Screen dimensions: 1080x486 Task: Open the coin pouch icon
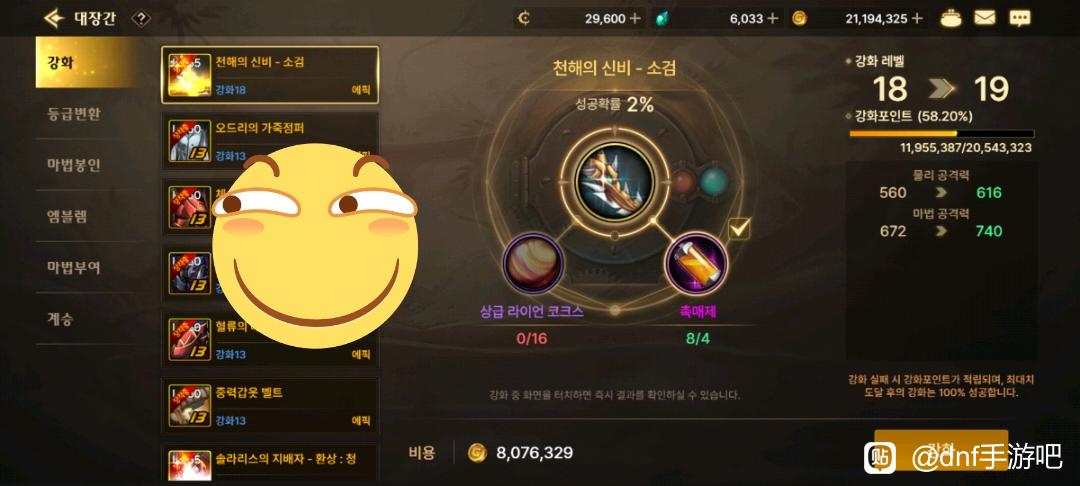tap(952, 19)
